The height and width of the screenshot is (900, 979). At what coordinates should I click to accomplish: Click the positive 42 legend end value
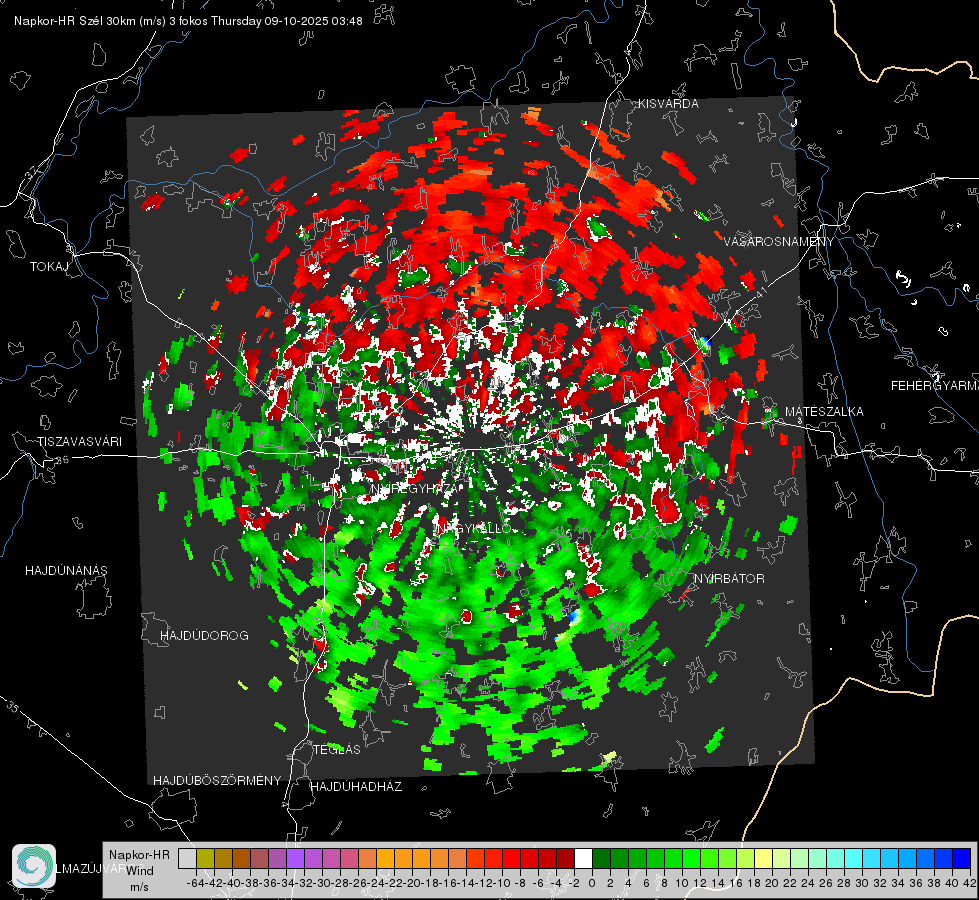tap(970, 883)
